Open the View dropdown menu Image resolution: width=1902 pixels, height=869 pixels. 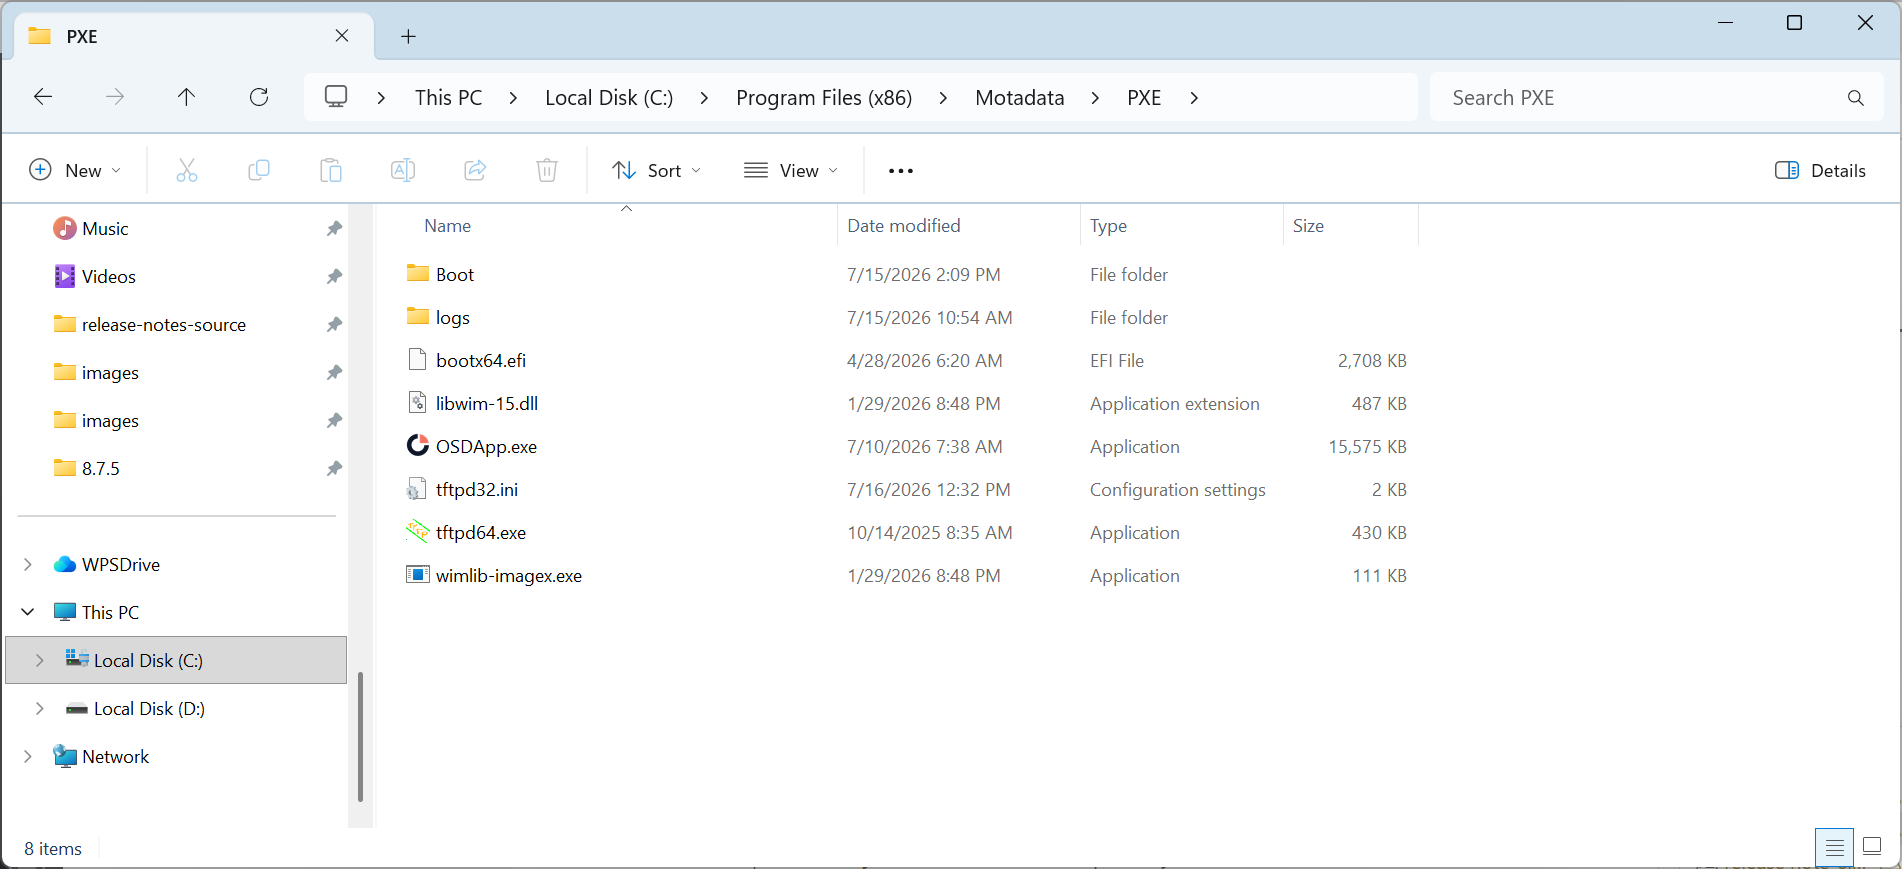coord(791,170)
